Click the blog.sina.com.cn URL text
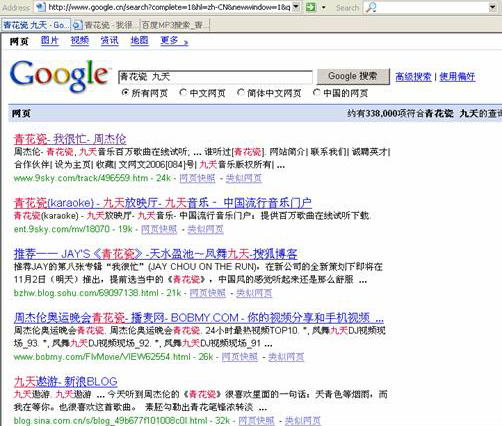The width and height of the screenshot is (502, 426). [x=110, y=421]
